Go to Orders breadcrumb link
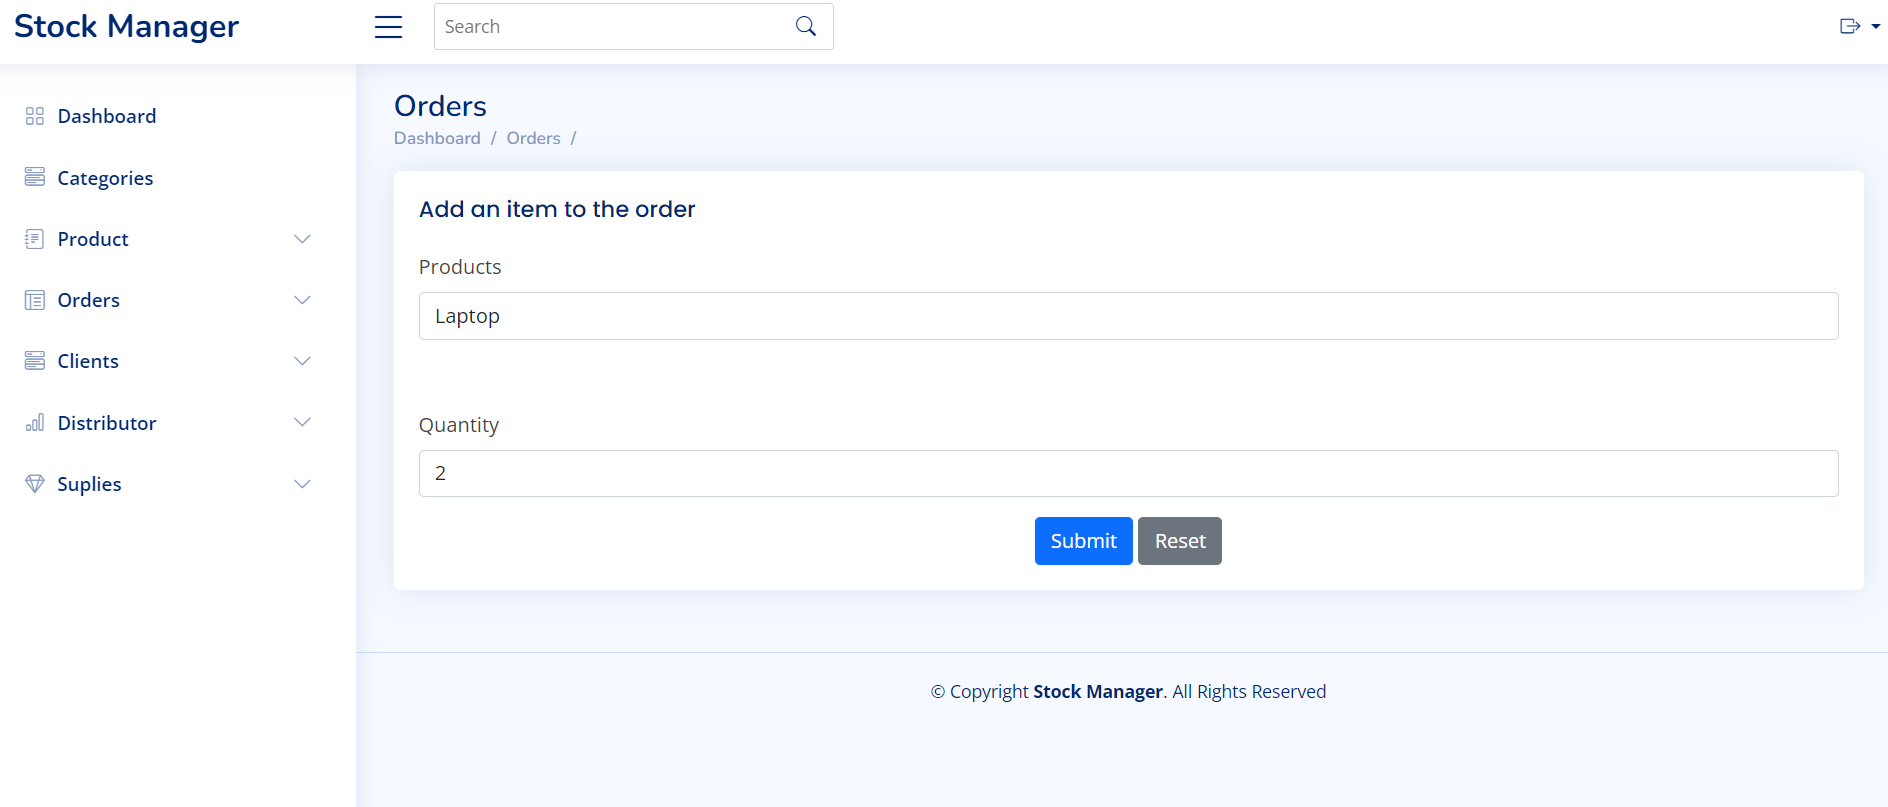The height and width of the screenshot is (807, 1888). (533, 138)
